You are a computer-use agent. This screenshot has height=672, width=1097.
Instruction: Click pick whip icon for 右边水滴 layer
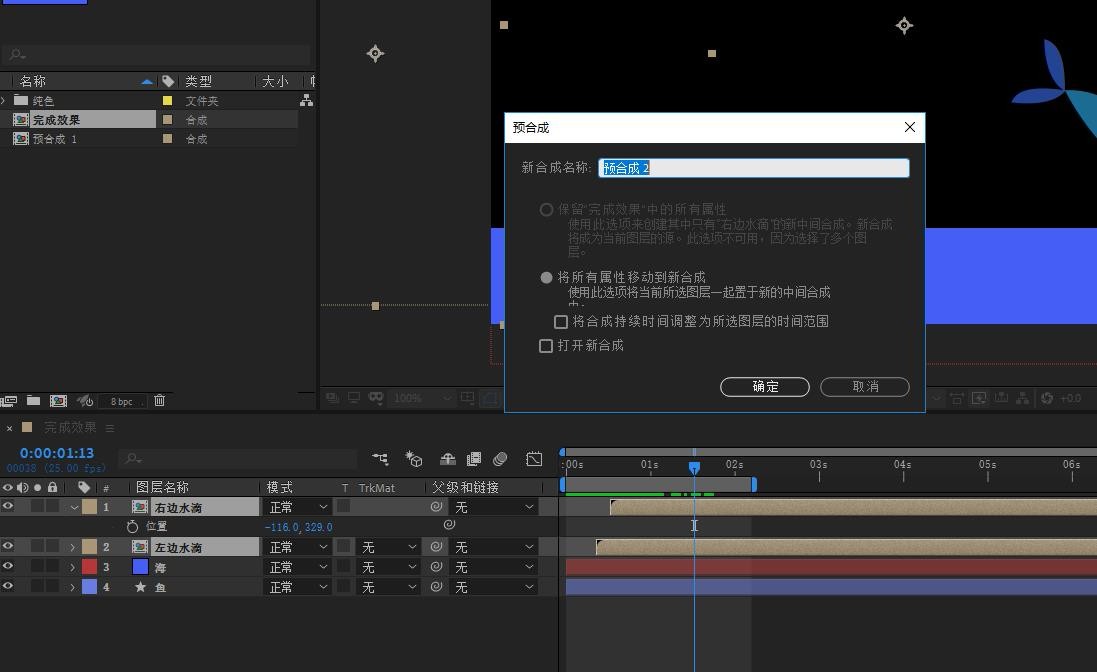pos(437,506)
